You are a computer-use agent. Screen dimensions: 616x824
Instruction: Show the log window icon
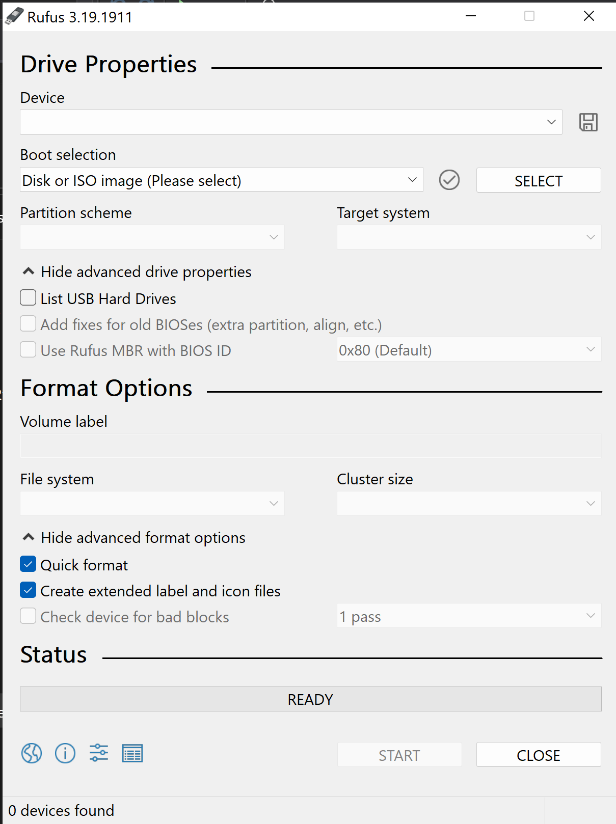click(132, 753)
